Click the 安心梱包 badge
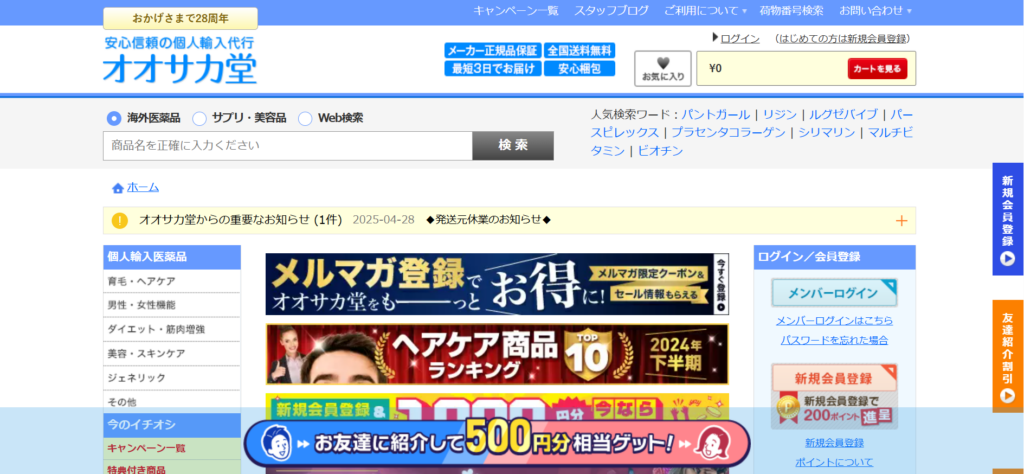 (x=579, y=68)
